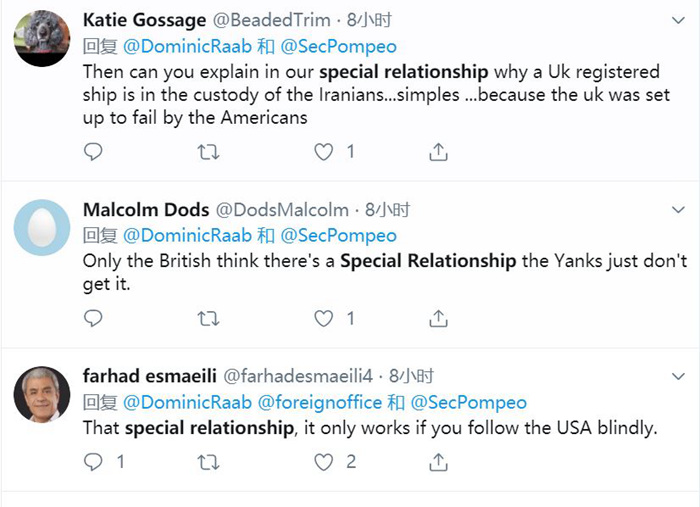
Task: Retweet Malcolm Dods' tweet
Action: 208,318
